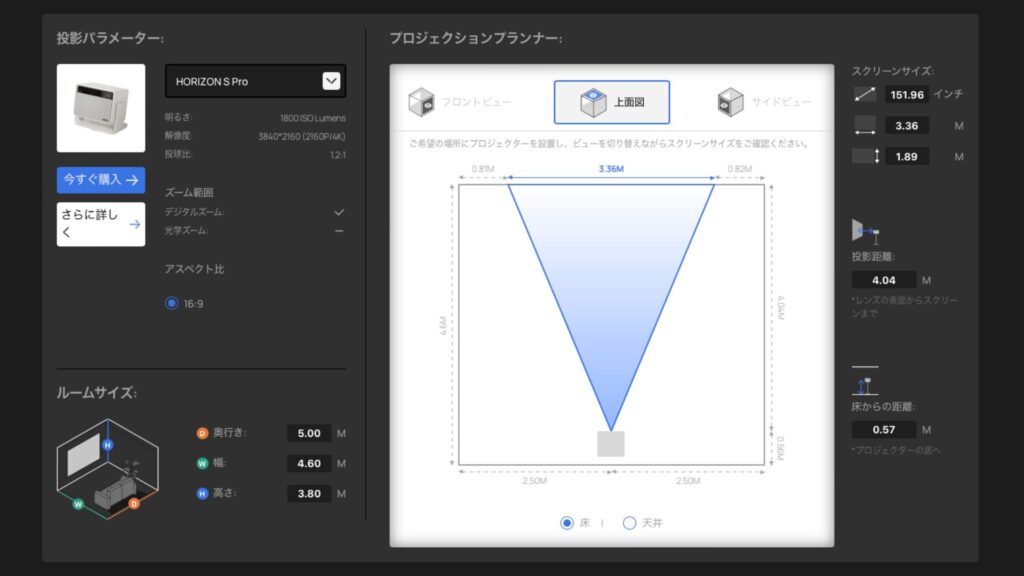Open the HORIZON S Pro projector model dropdown
Screen dimensions: 1024x576
pyautogui.click(x=255, y=81)
